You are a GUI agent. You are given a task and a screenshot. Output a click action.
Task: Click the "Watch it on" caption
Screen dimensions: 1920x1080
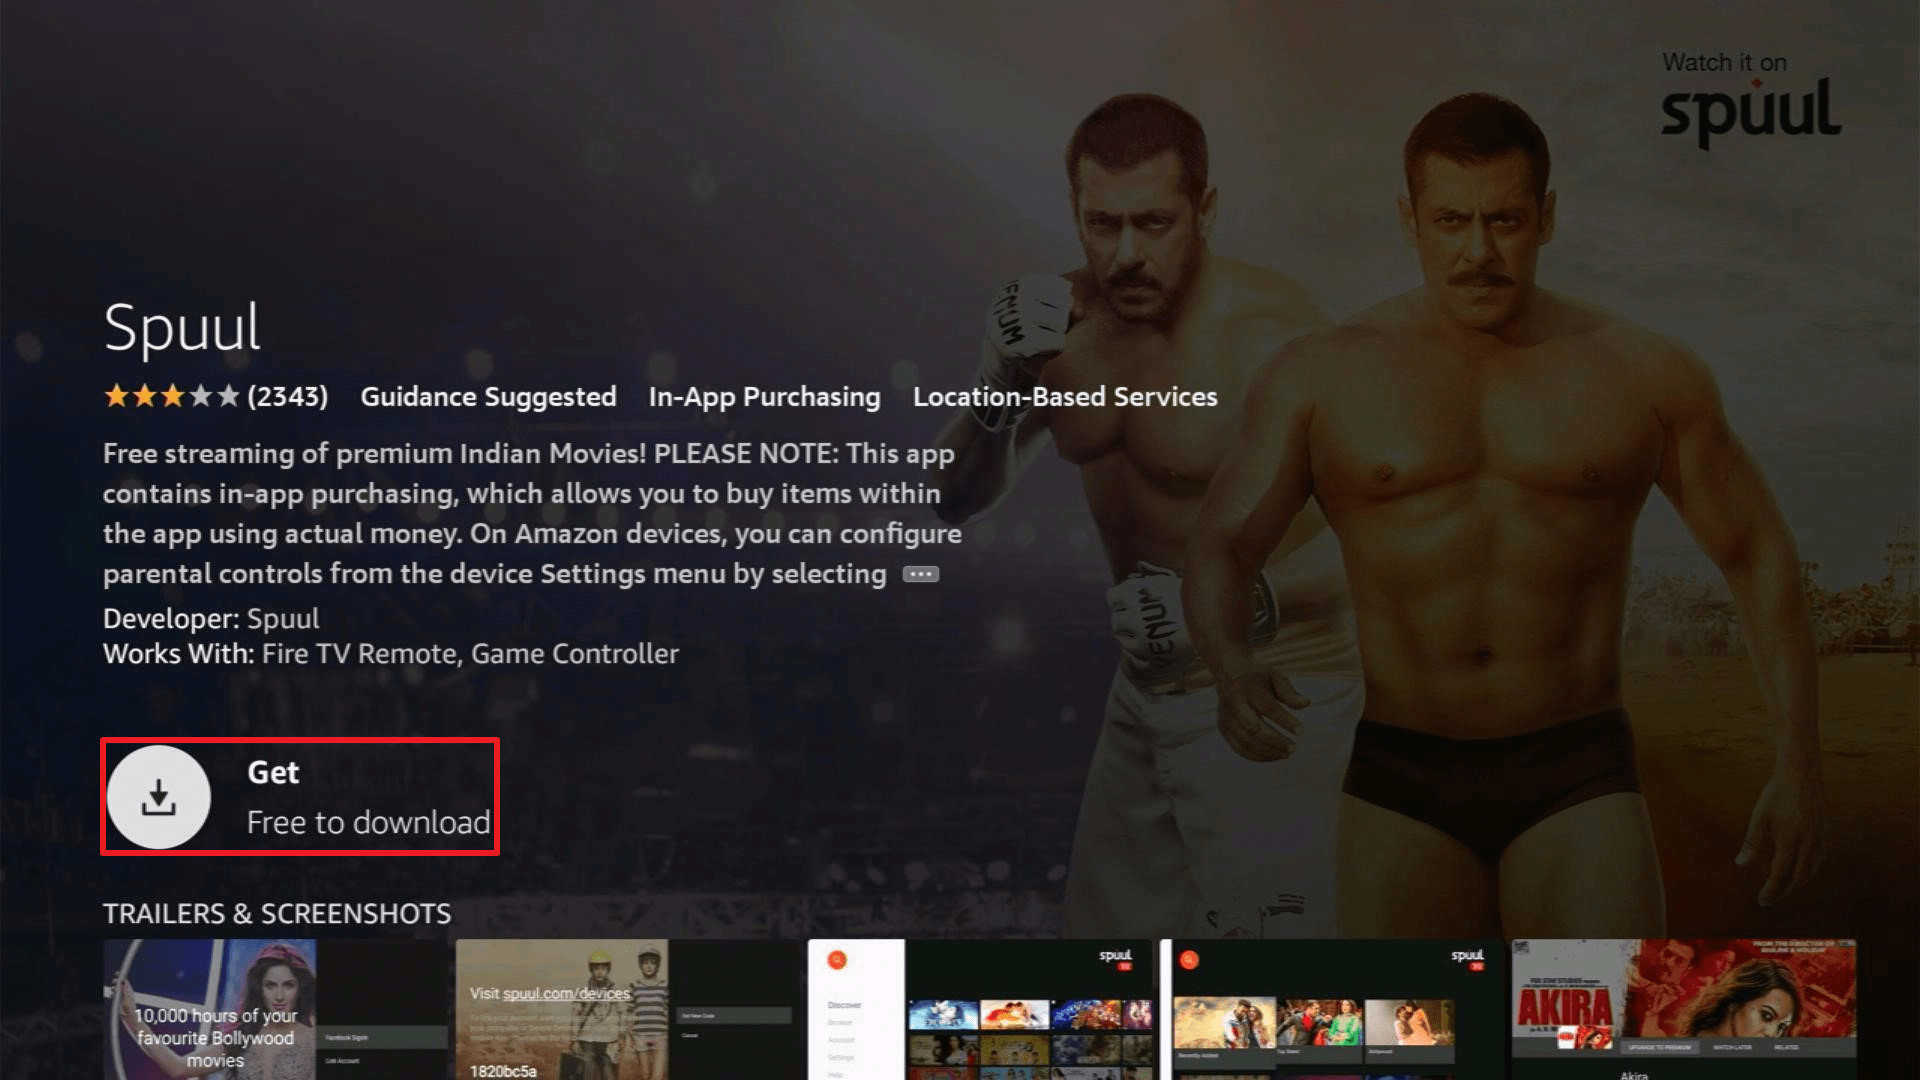tap(1724, 62)
